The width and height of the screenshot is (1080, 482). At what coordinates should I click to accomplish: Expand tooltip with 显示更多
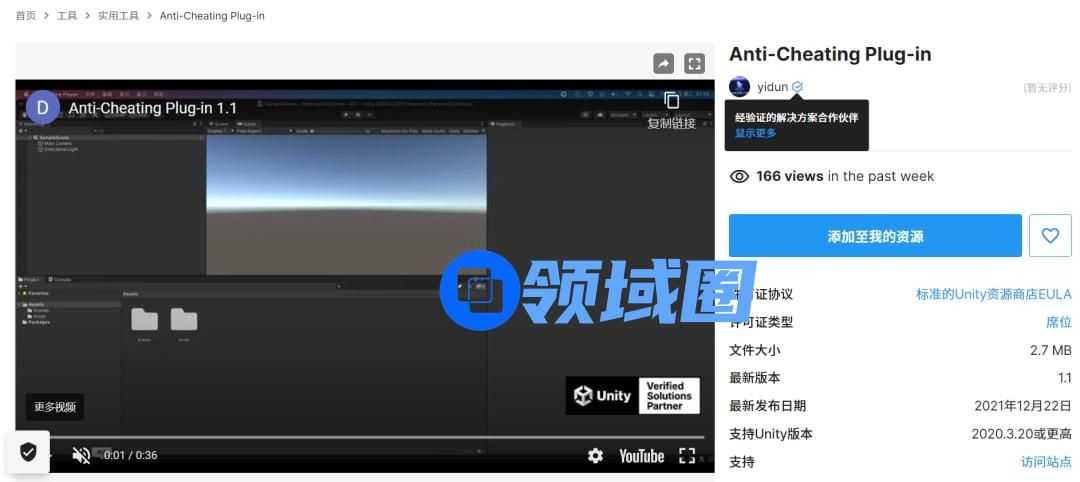tap(755, 133)
